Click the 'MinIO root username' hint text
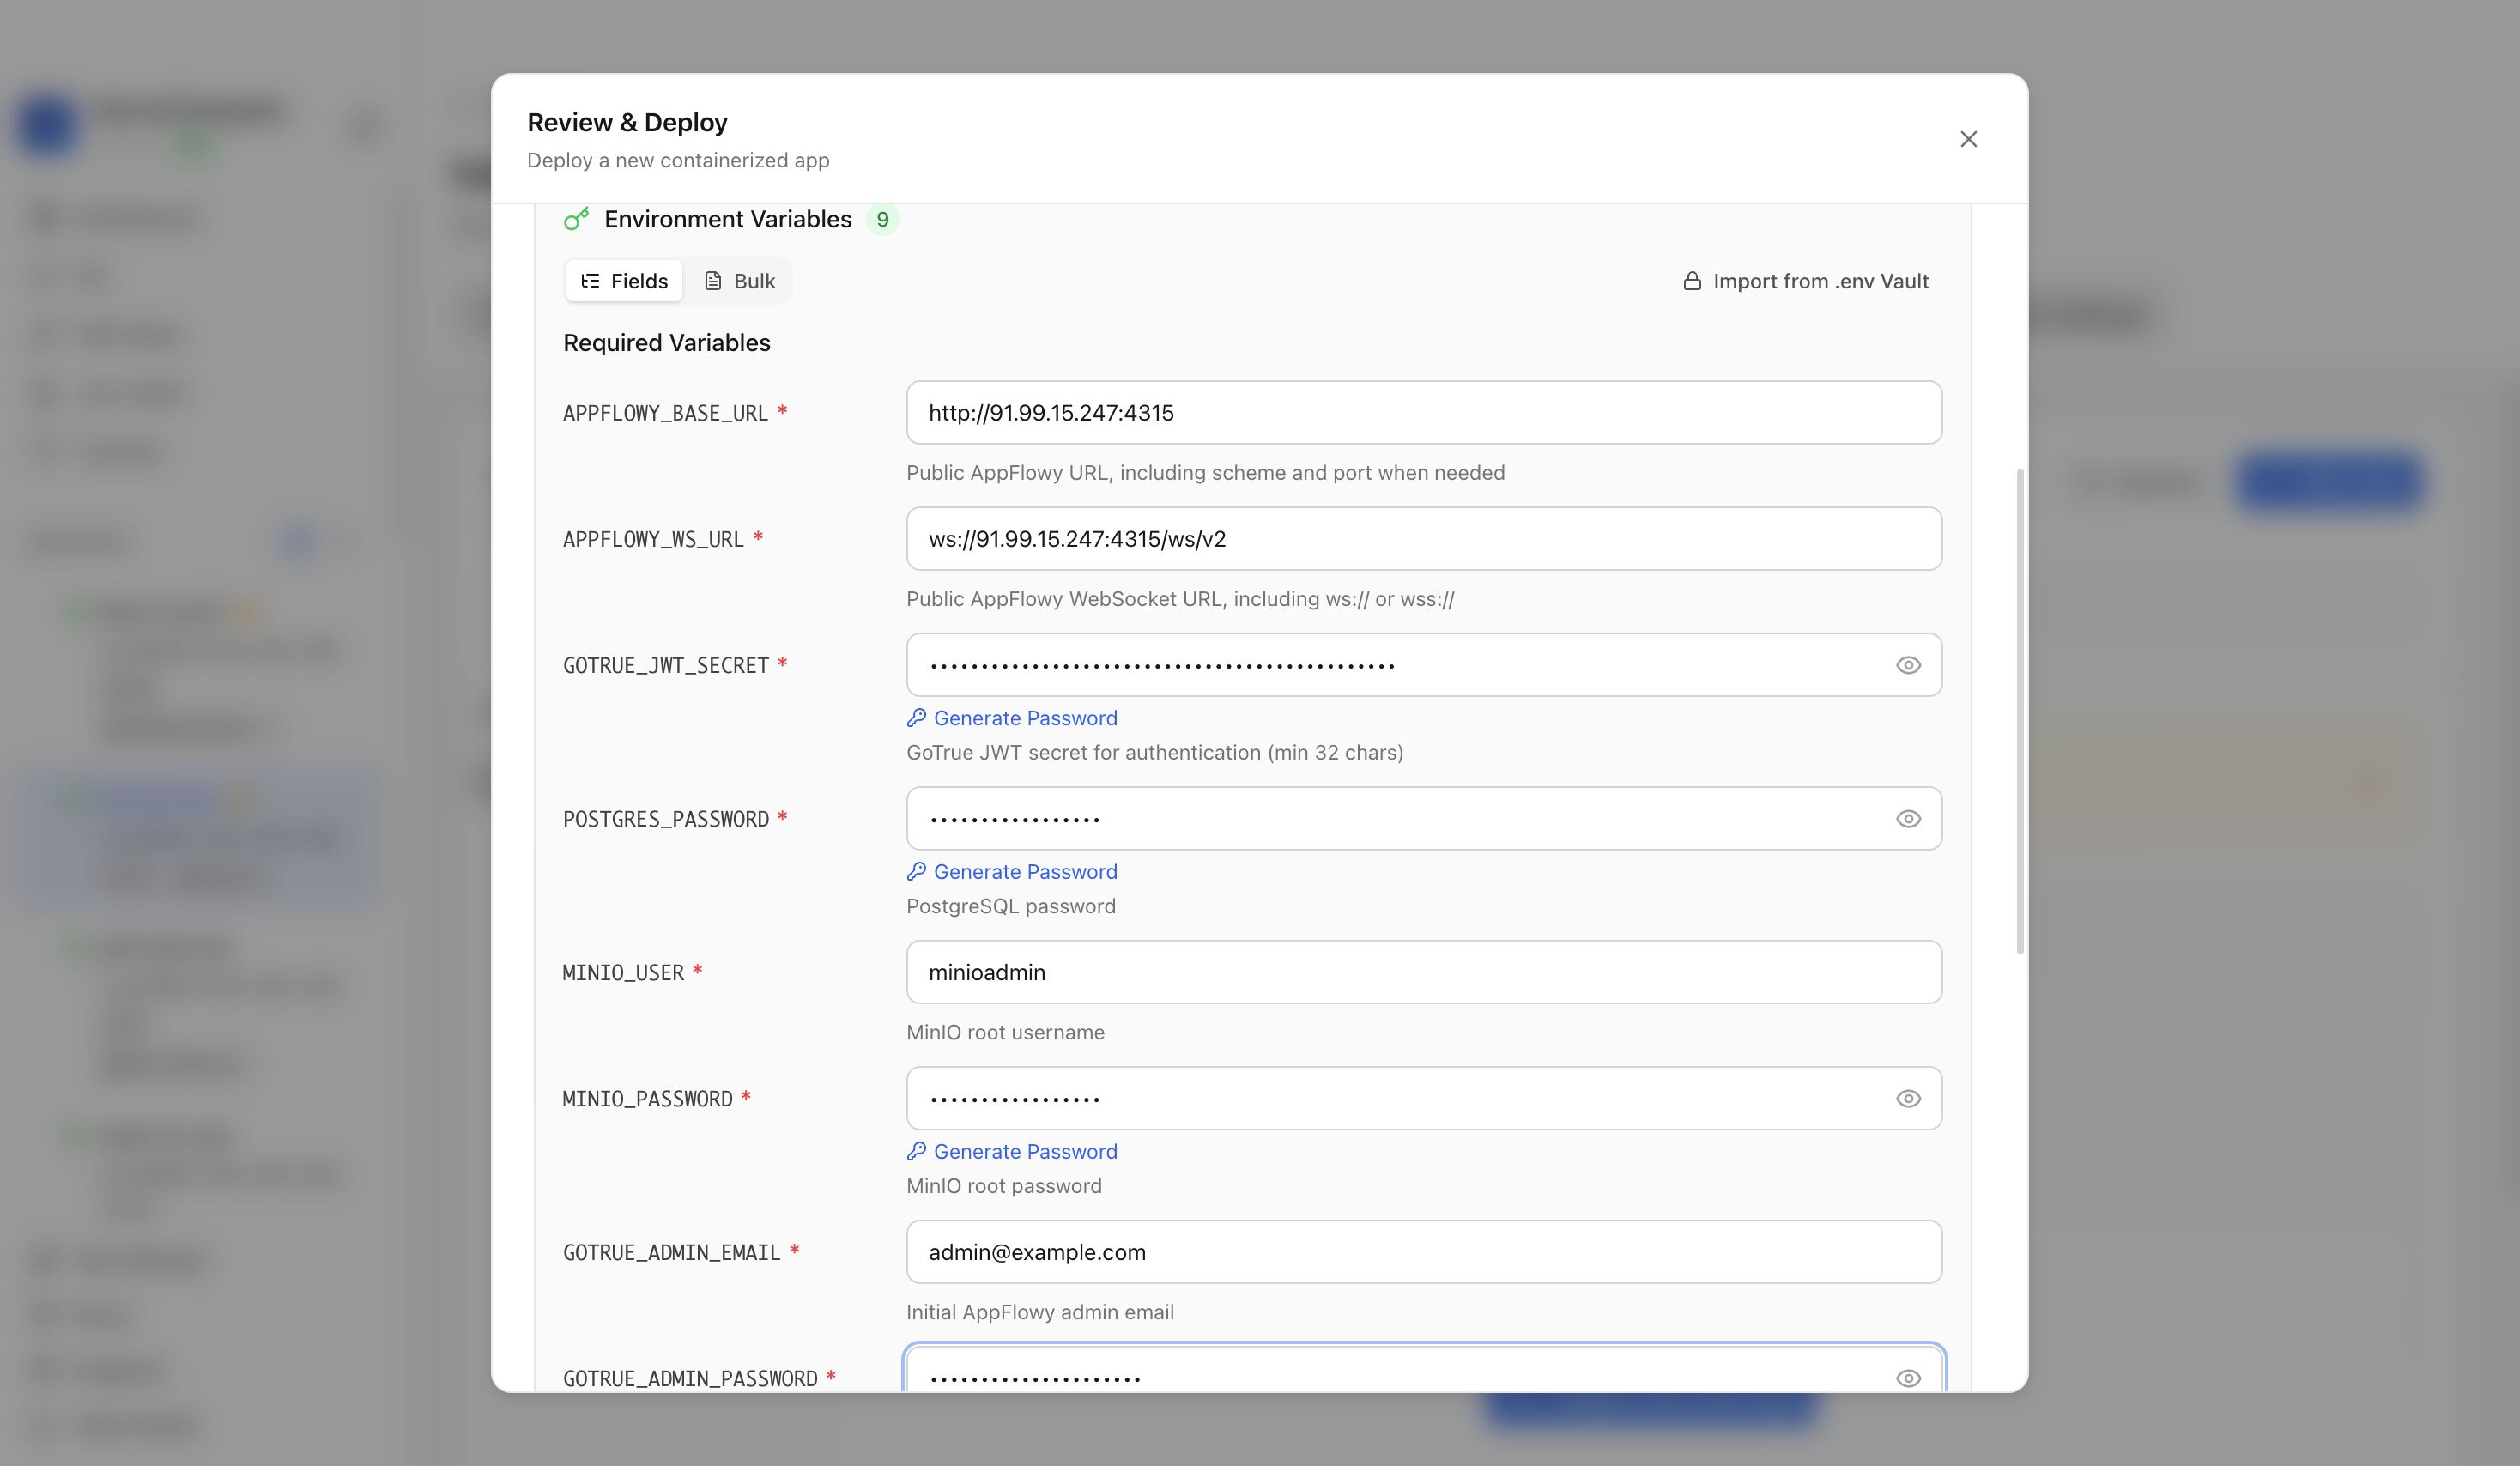Viewport: 2520px width, 1466px height. pyautogui.click(x=1005, y=1032)
